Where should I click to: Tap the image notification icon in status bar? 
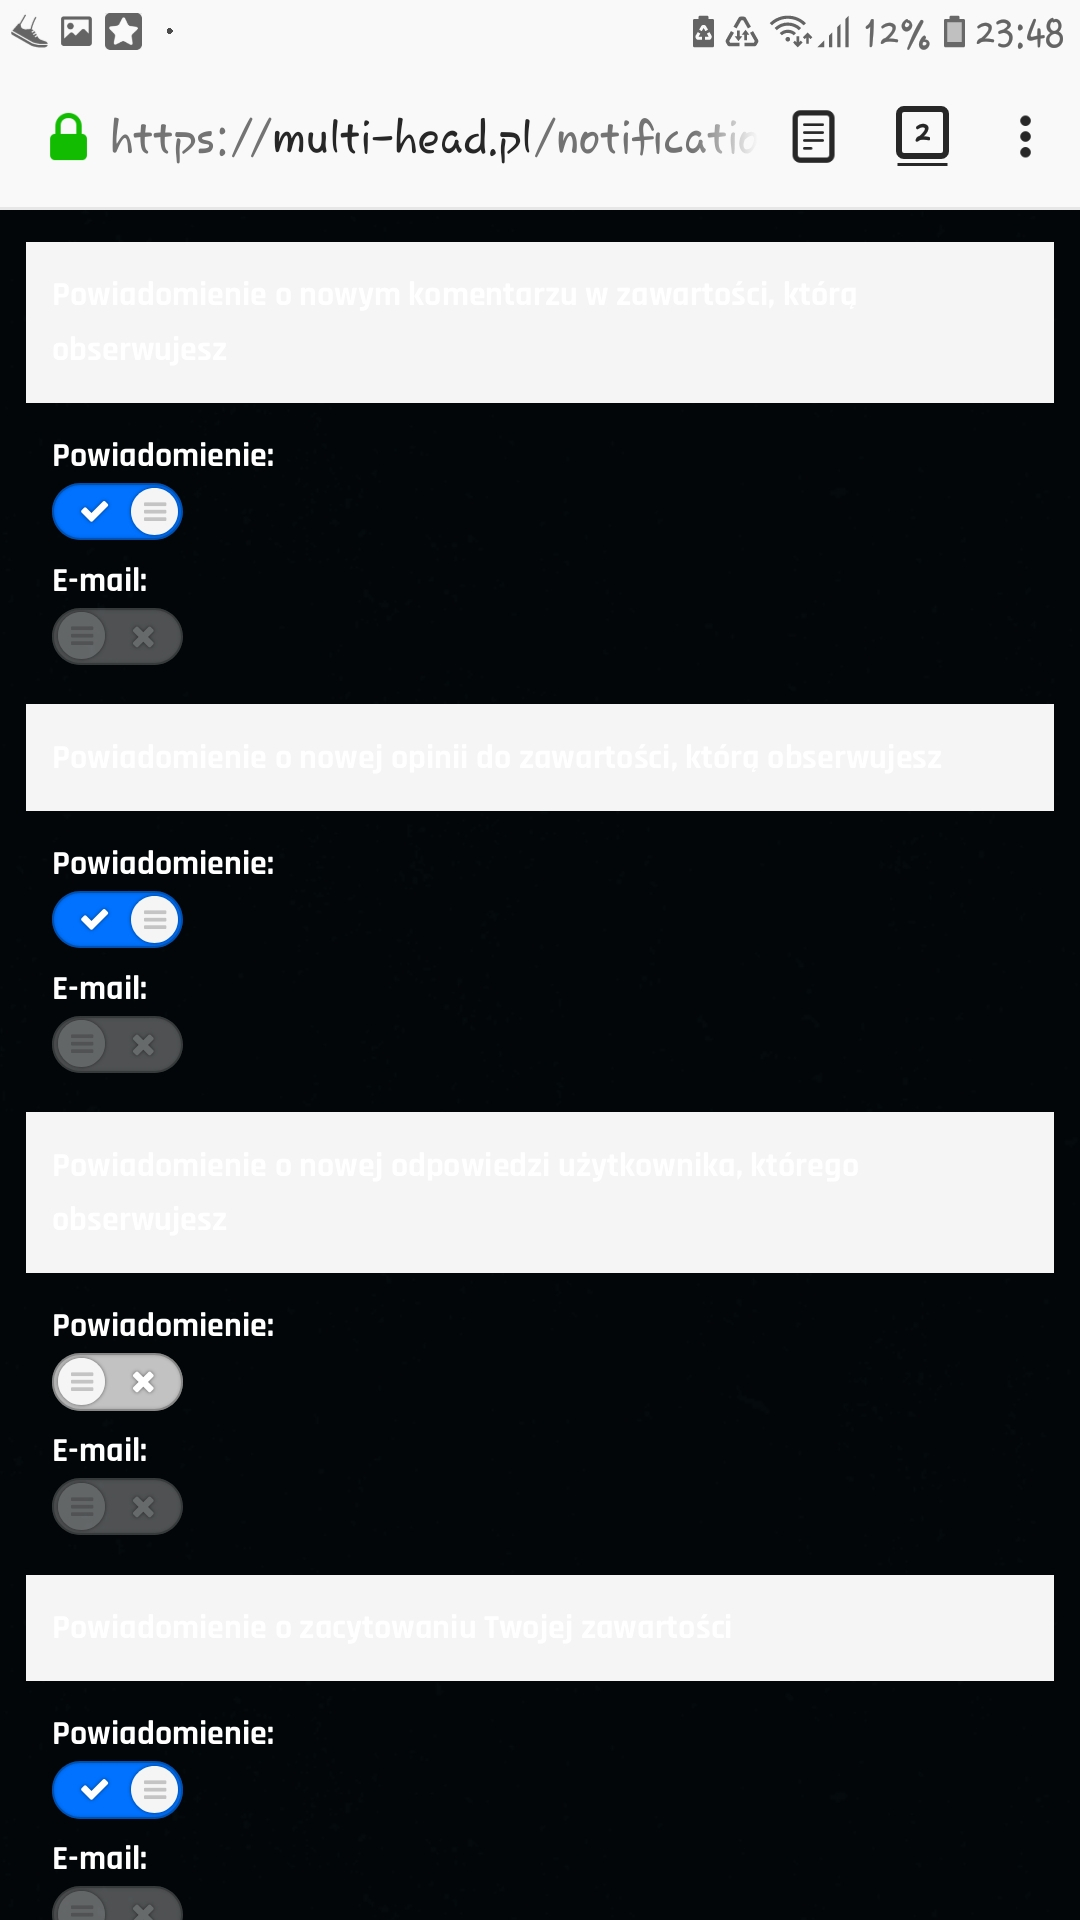pyautogui.click(x=76, y=32)
